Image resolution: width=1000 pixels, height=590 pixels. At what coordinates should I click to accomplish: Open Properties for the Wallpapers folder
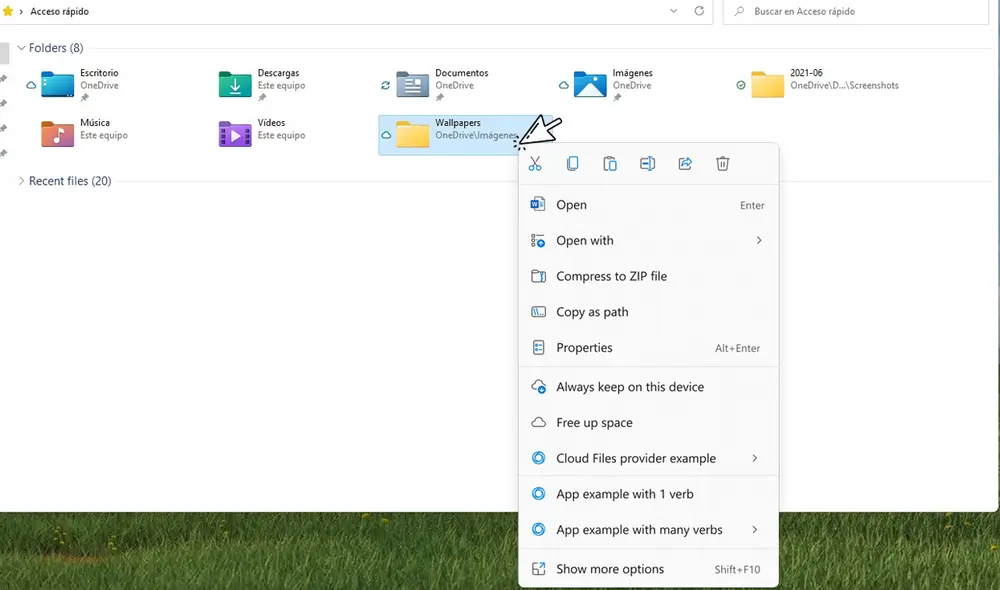click(584, 347)
